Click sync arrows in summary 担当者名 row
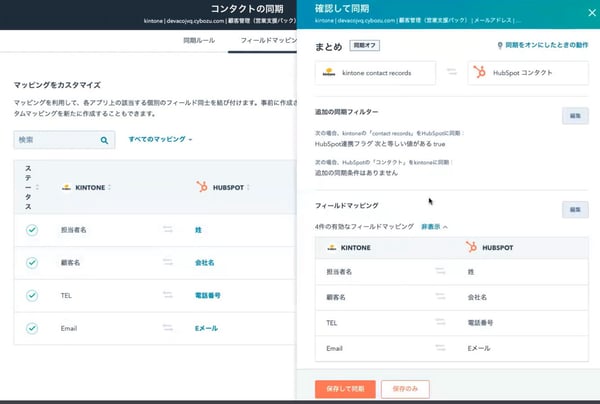600x404 pixels. click(440, 271)
